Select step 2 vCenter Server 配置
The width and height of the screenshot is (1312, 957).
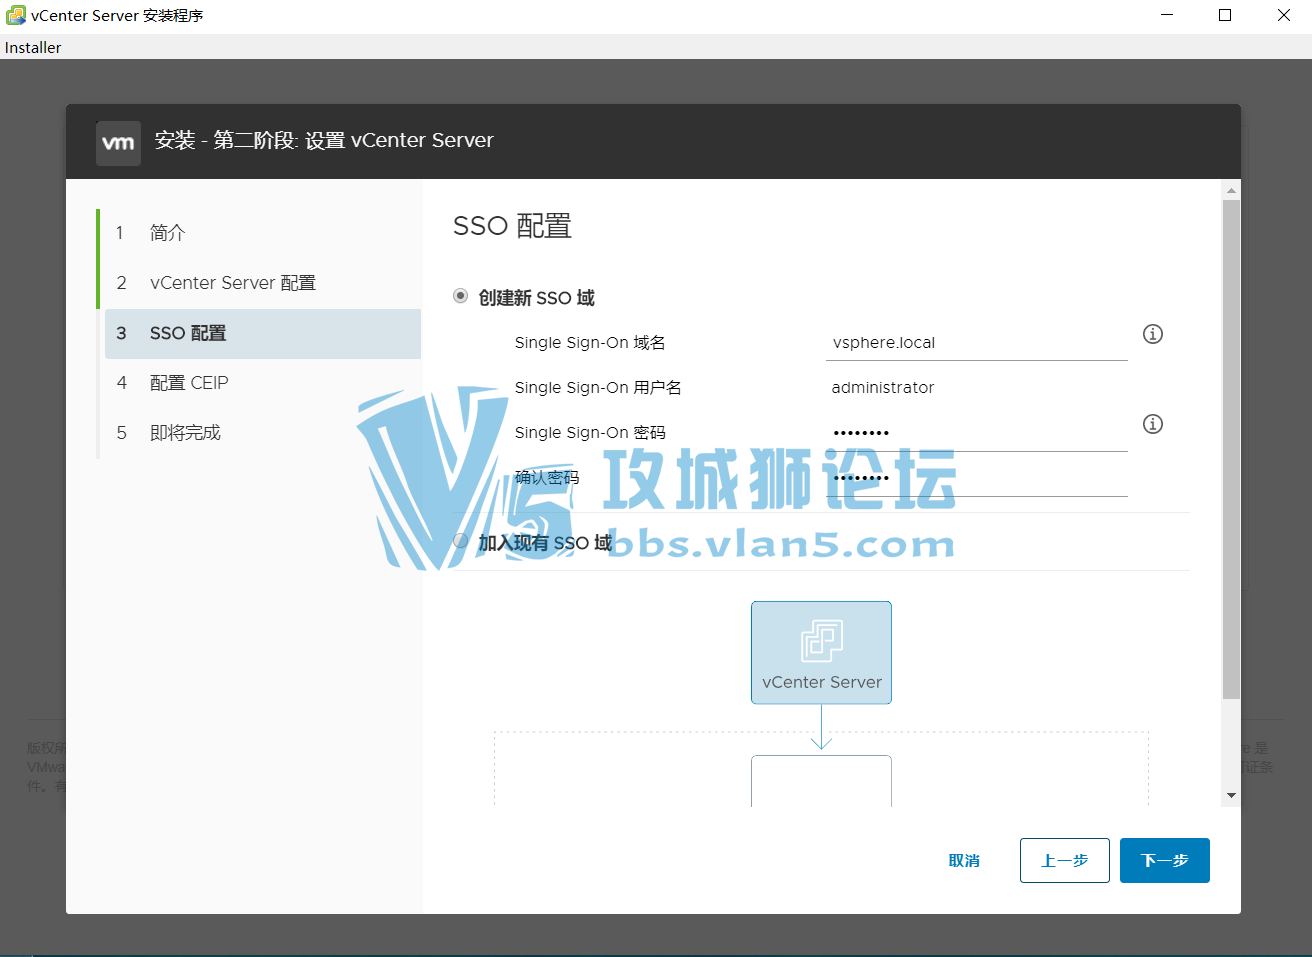tap(232, 283)
